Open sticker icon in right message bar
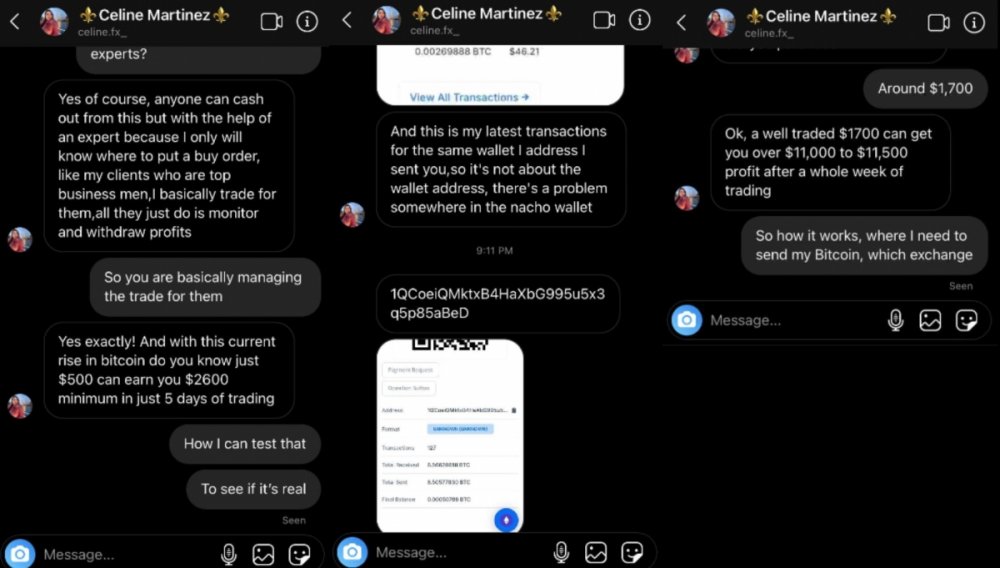The image size is (1000, 568). tap(966, 320)
